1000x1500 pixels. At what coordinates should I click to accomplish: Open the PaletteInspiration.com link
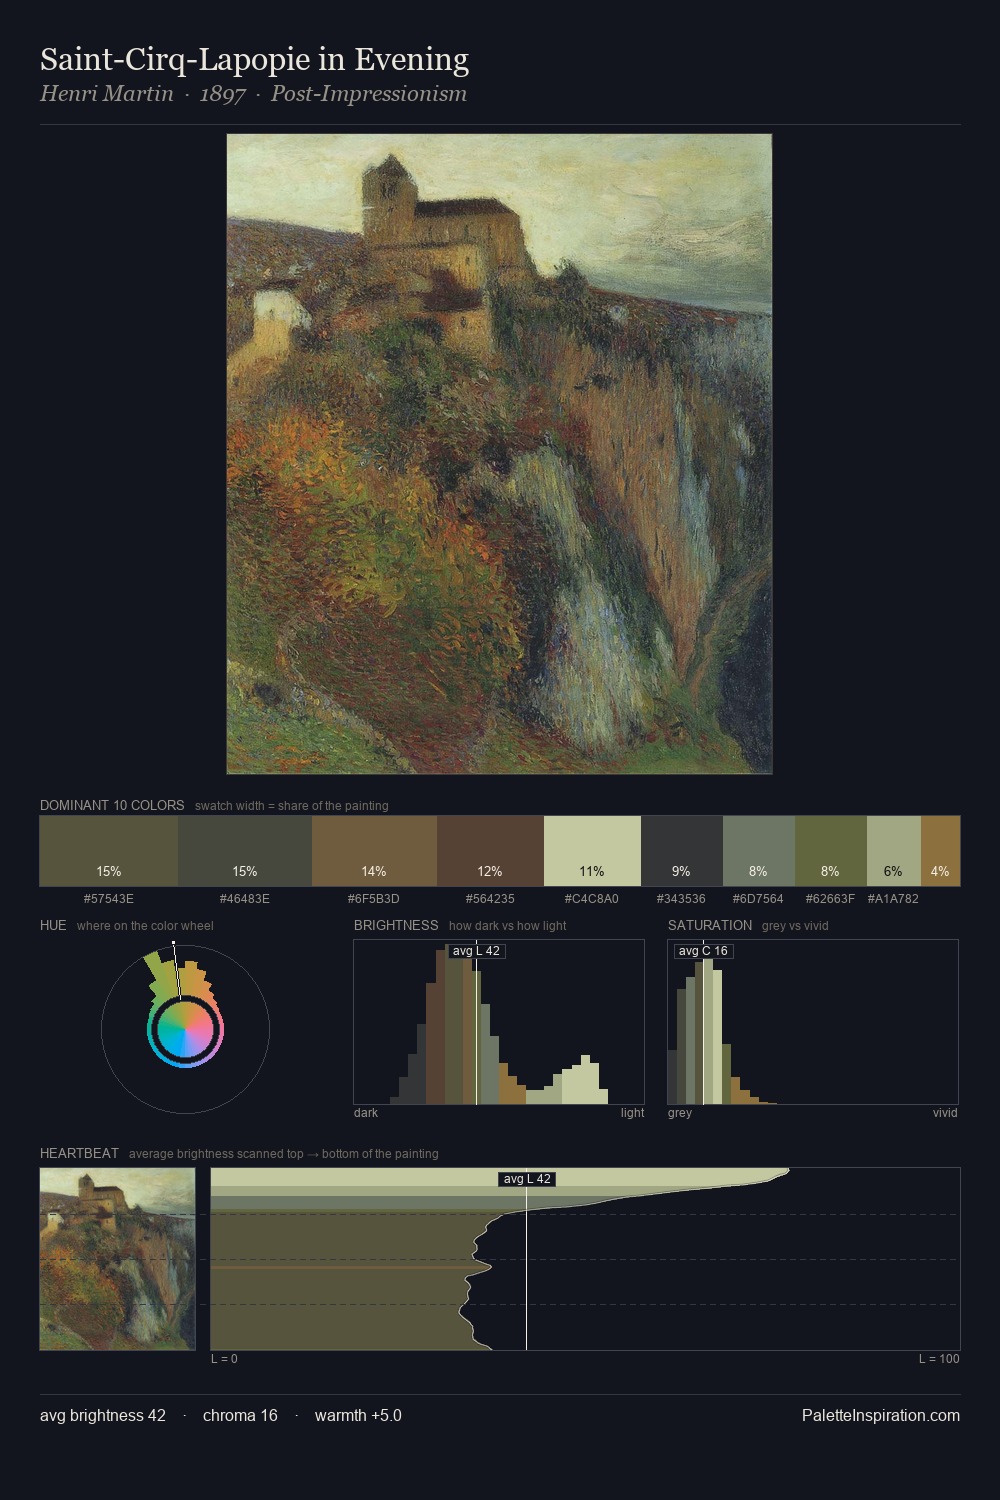[881, 1415]
